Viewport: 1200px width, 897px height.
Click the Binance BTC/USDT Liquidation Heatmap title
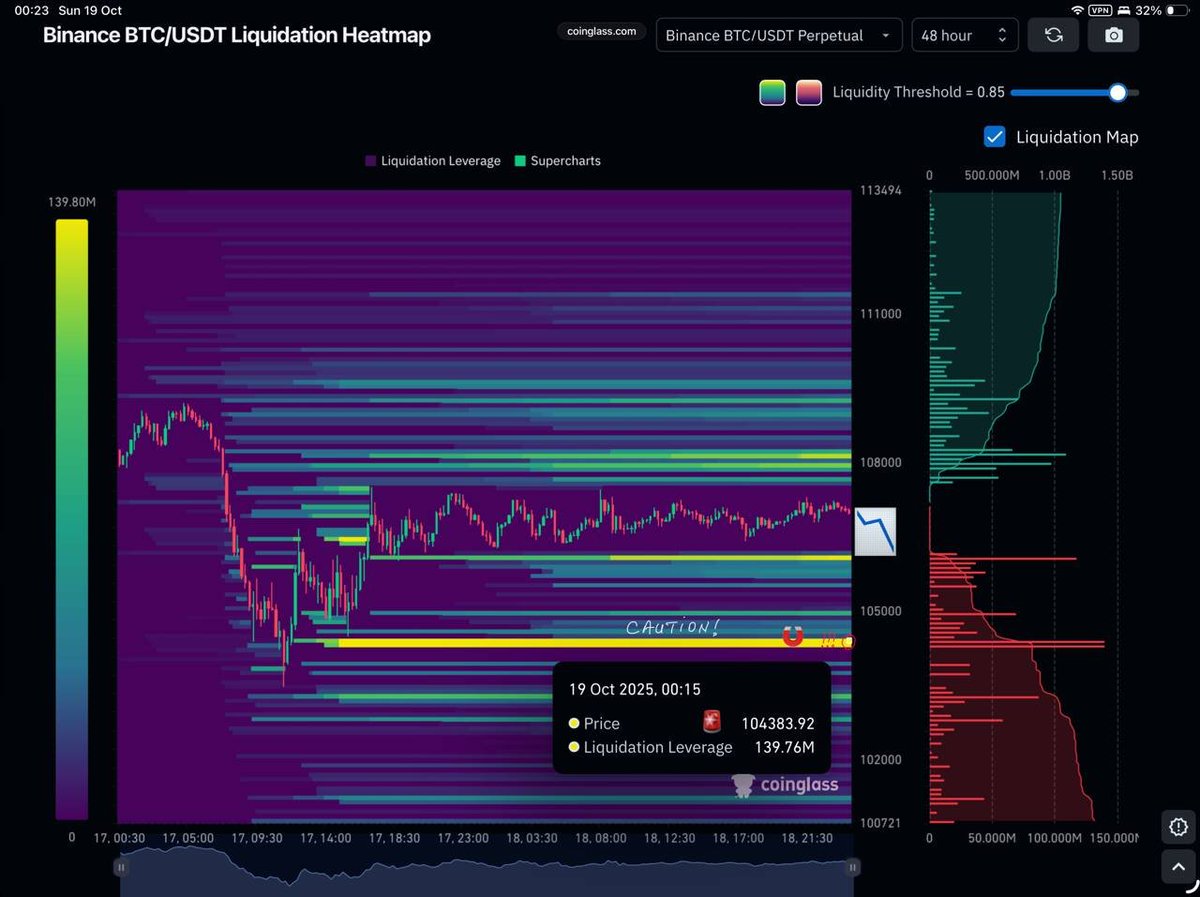(237, 35)
